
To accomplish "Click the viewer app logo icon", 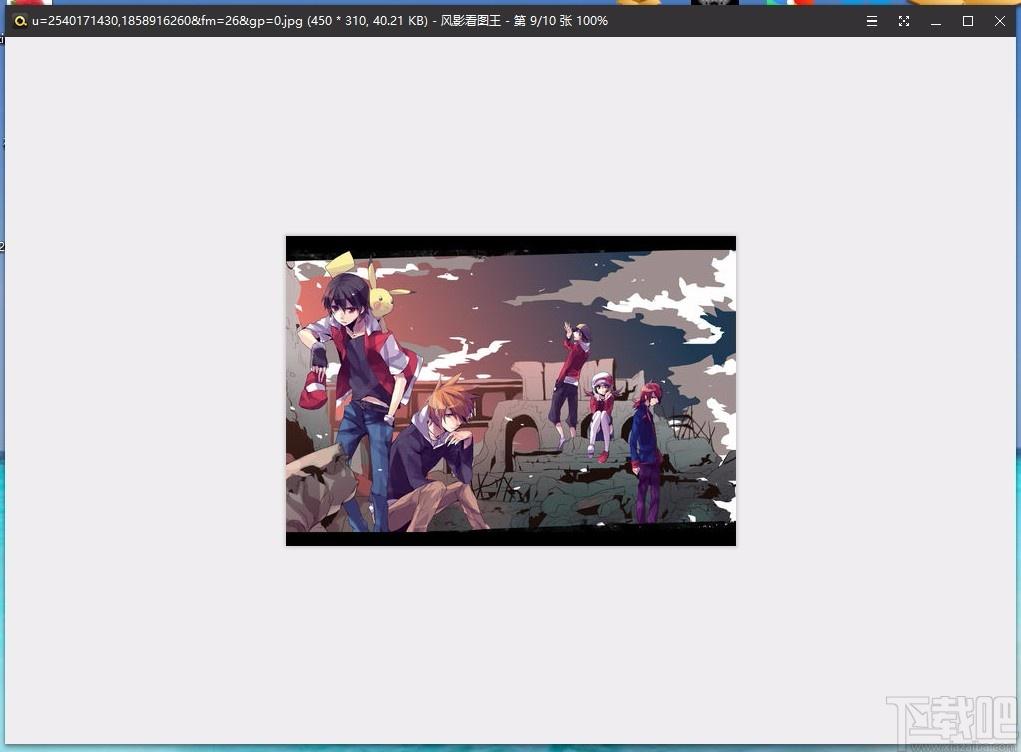I will 20,21.
